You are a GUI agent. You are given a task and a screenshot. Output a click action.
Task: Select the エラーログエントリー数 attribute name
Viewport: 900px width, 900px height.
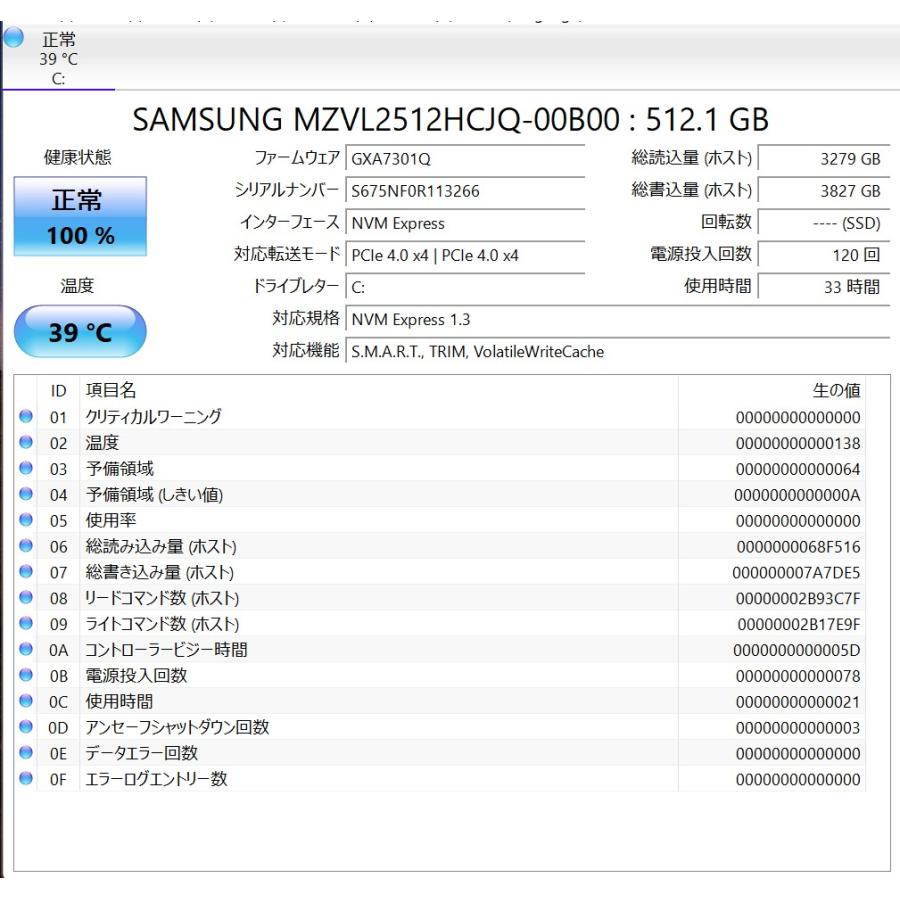click(x=156, y=778)
